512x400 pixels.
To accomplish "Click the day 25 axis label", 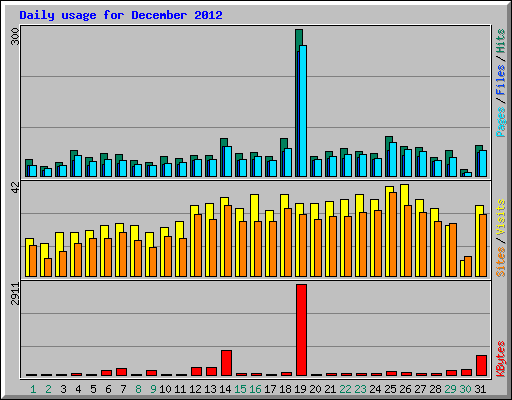I will 390,389.
